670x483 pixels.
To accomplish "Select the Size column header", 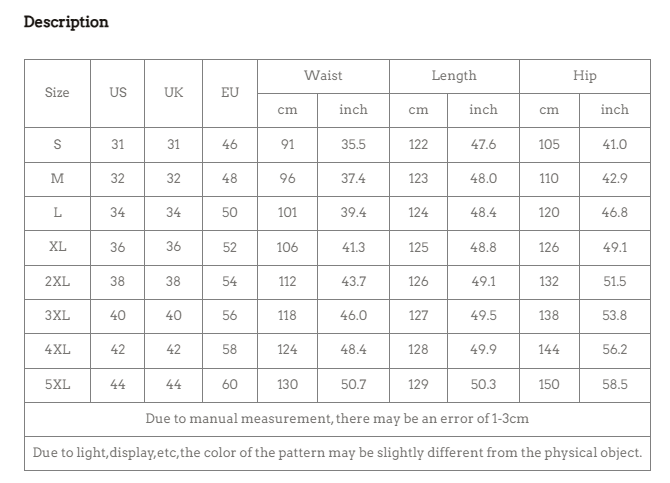I will click(57, 93).
